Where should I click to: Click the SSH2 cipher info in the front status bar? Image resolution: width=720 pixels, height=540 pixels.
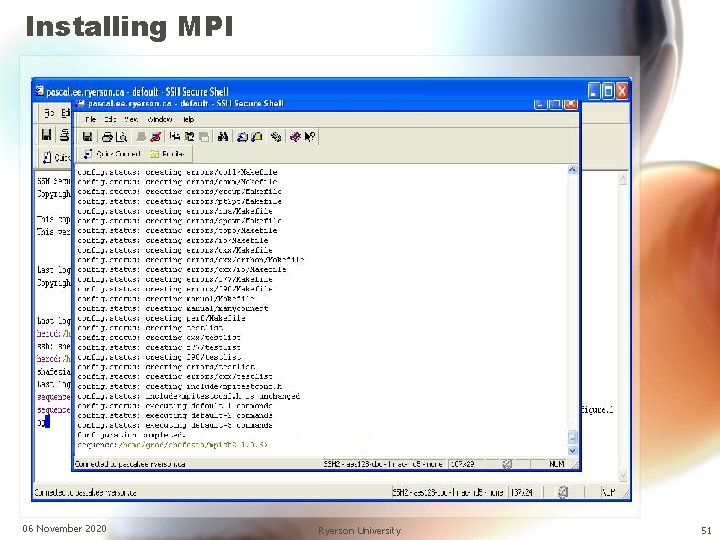383,464
